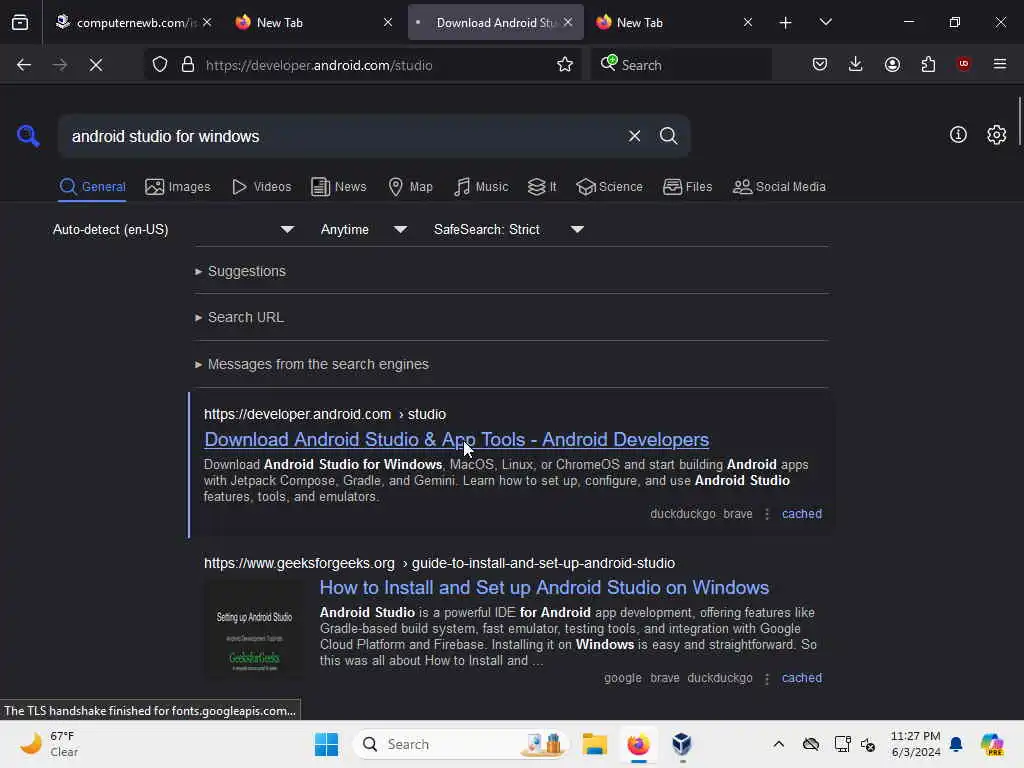Open cached link for Android Developers result
1024x768 pixels.
point(801,514)
